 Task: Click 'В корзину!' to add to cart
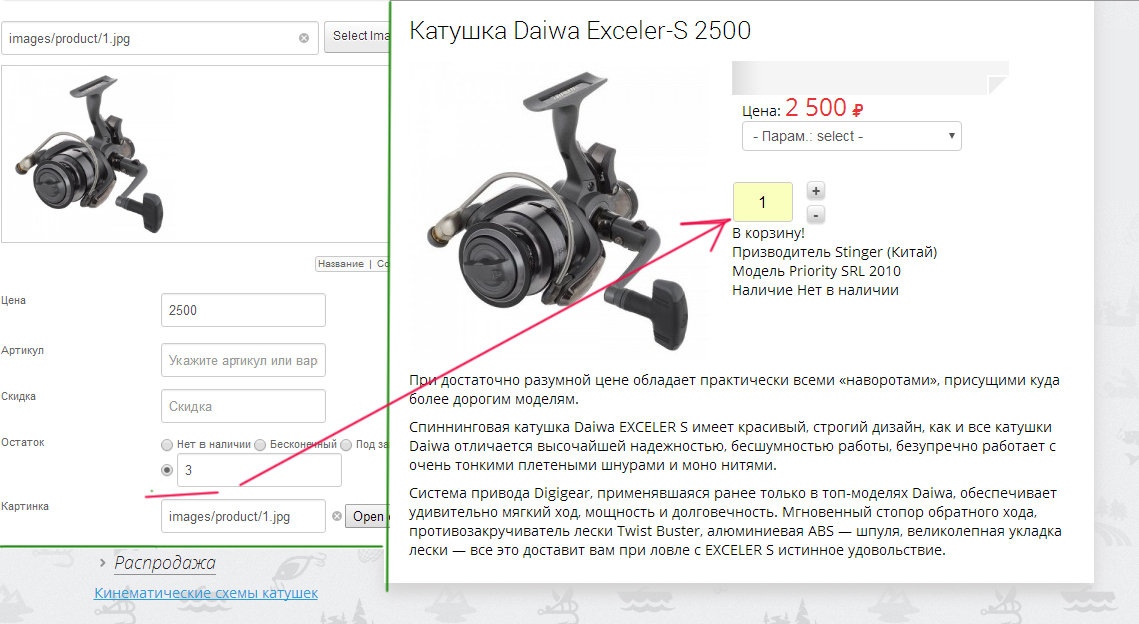coord(768,234)
